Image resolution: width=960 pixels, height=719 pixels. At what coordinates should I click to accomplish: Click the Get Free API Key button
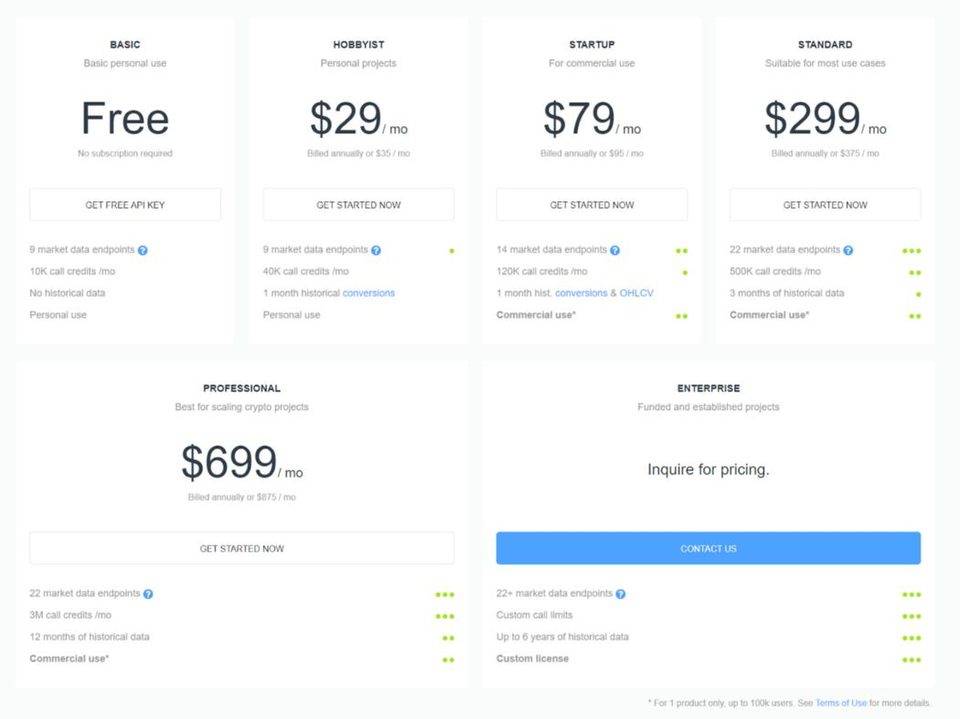pos(125,205)
